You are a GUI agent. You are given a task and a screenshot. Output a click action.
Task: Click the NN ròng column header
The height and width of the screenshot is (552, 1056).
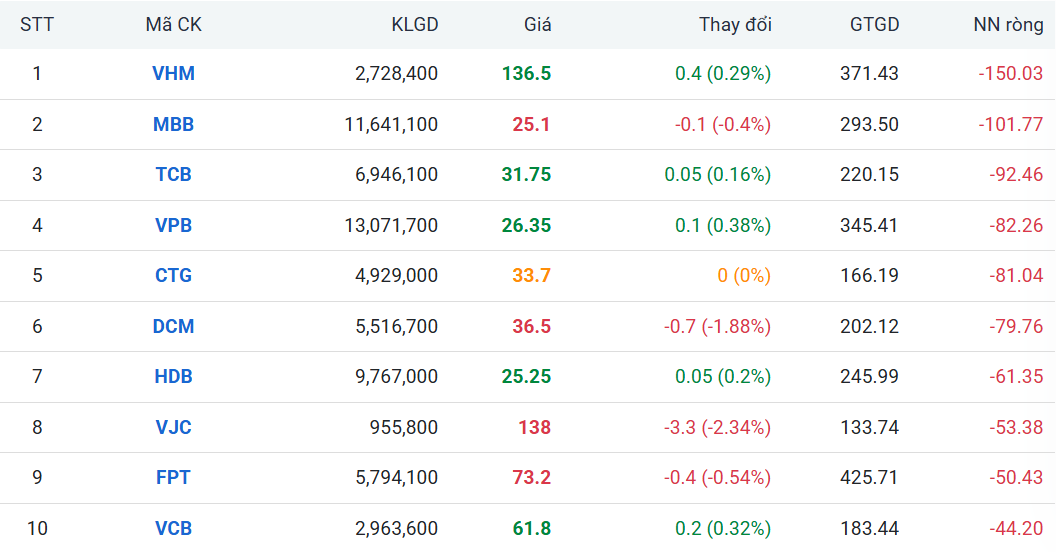click(1008, 25)
